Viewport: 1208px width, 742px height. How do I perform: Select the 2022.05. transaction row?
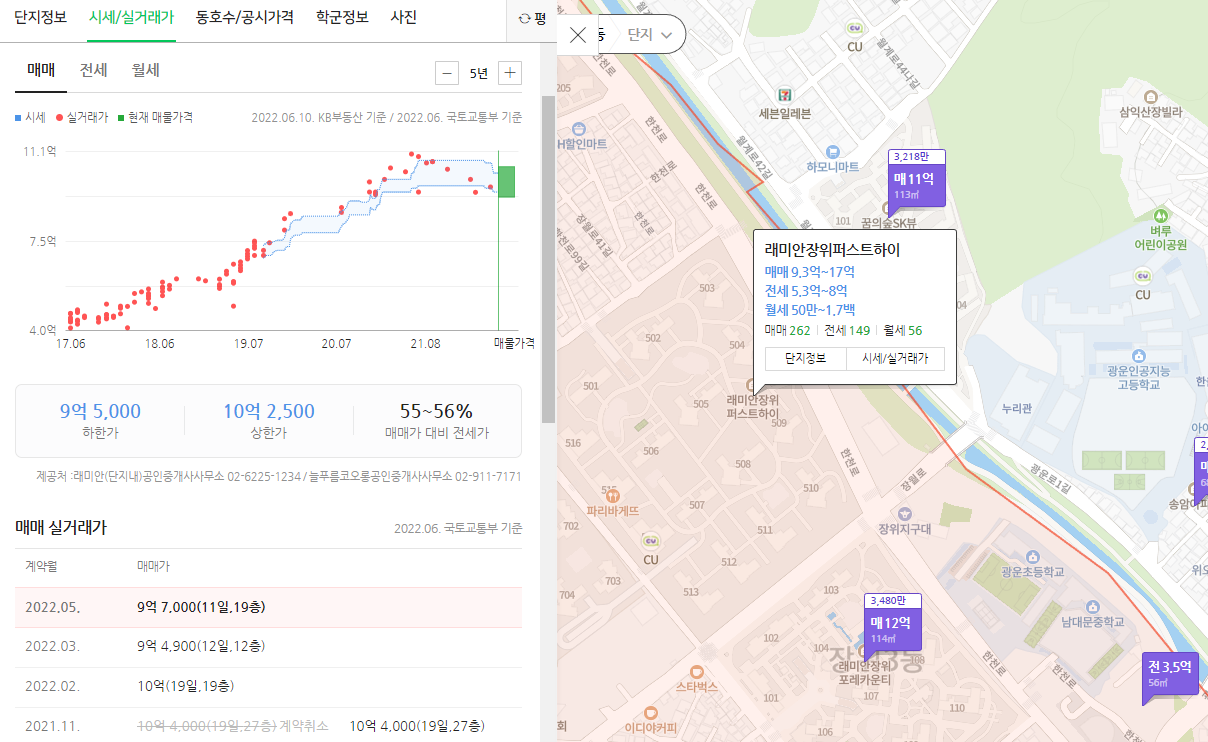coord(268,607)
